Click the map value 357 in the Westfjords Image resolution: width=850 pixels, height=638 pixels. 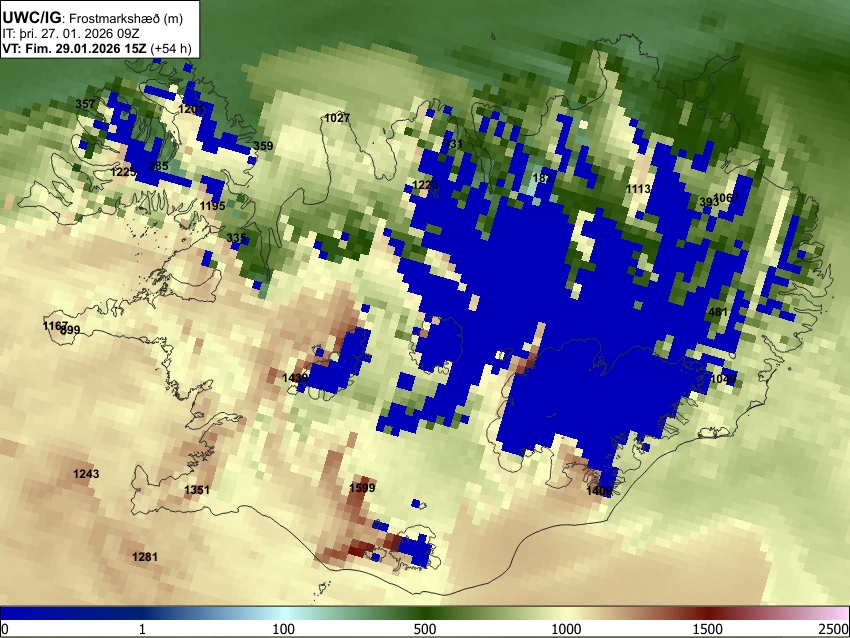(x=85, y=104)
